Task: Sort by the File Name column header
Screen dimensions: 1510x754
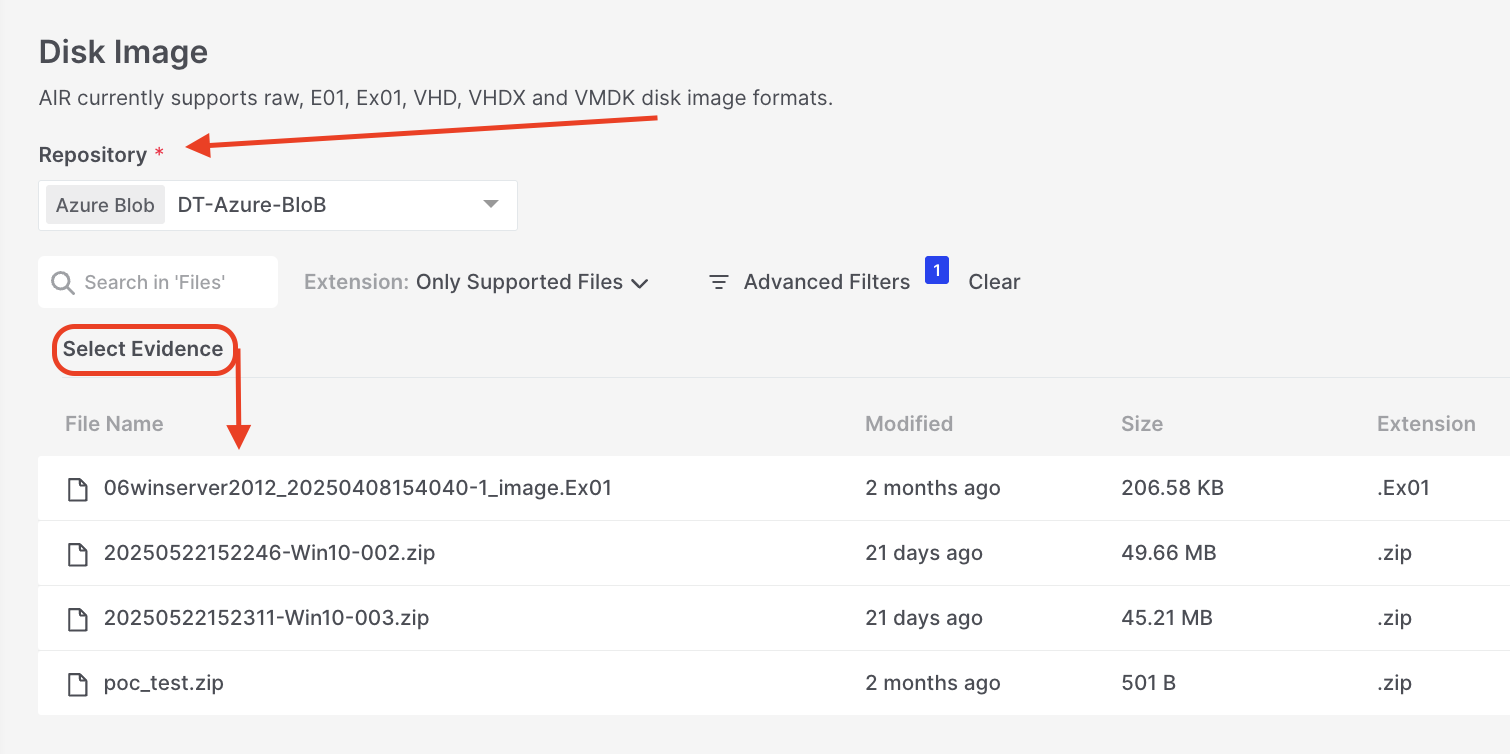Action: tap(114, 424)
